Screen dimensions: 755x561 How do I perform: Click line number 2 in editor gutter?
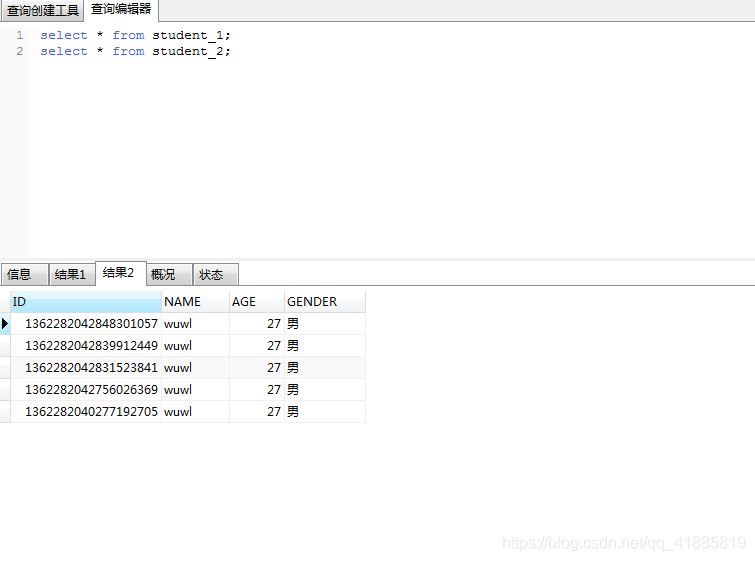pyautogui.click(x=20, y=51)
